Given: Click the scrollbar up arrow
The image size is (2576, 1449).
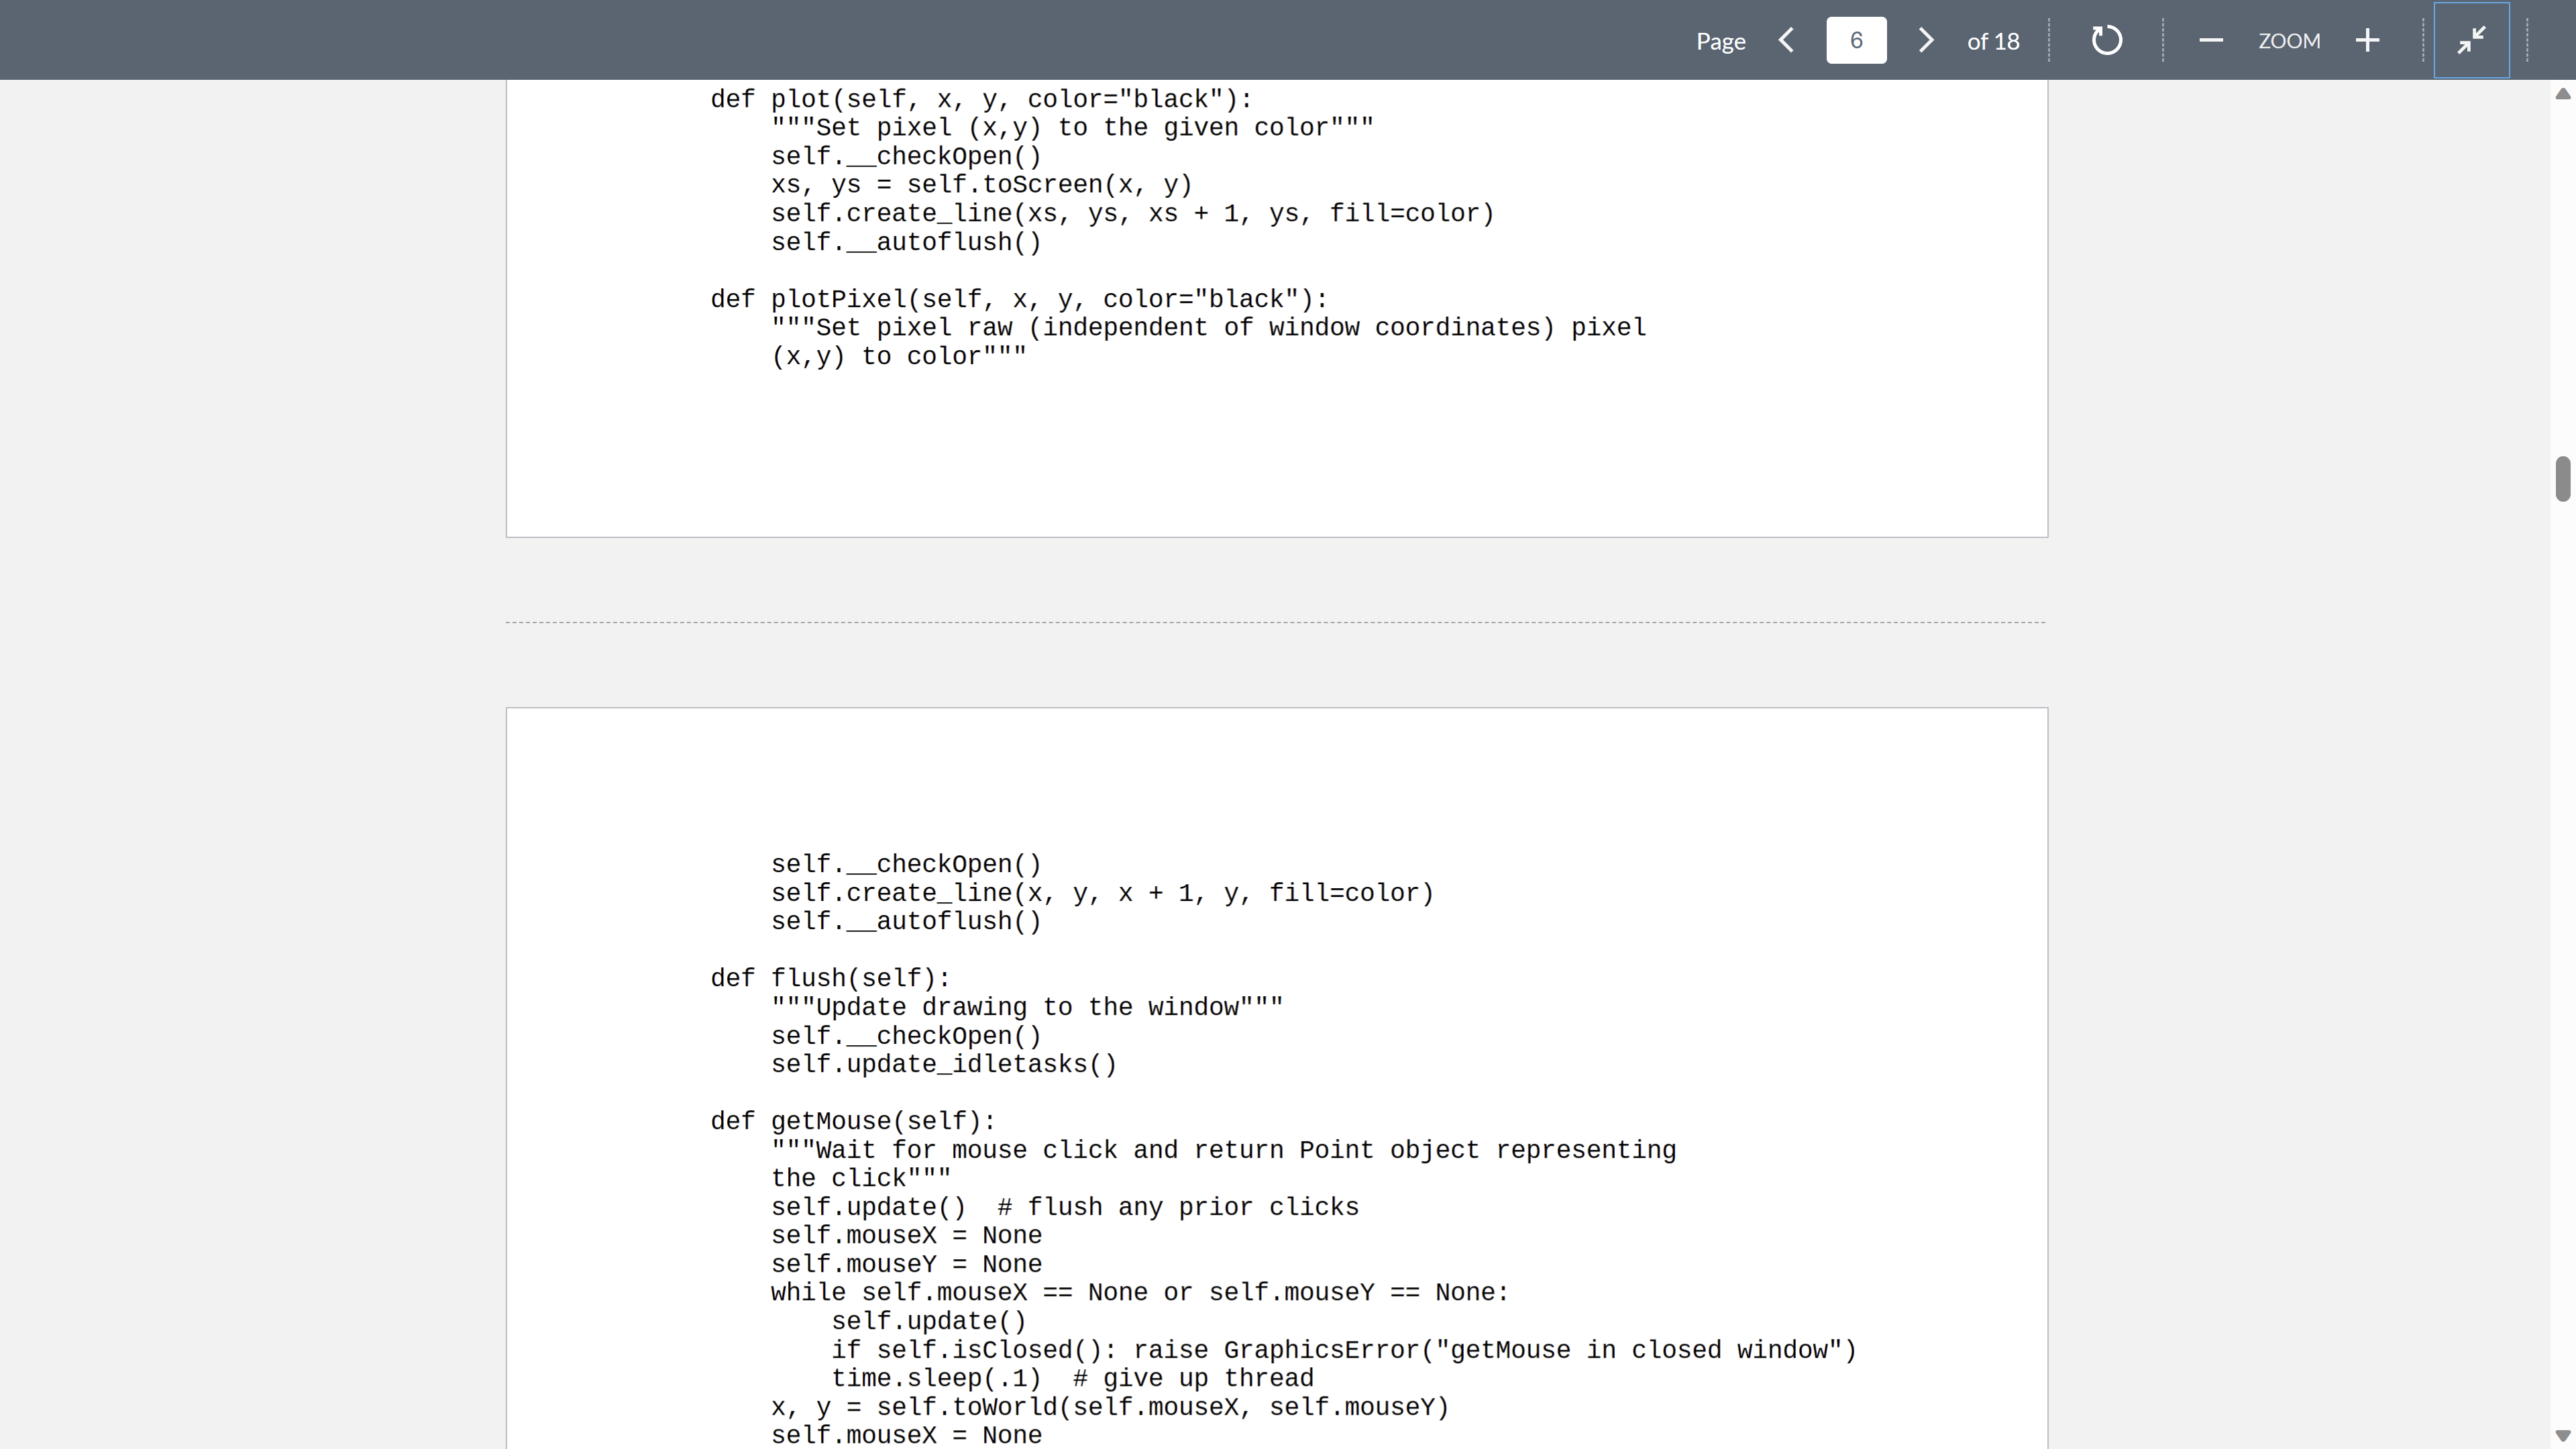Looking at the screenshot, I should (x=2562, y=94).
